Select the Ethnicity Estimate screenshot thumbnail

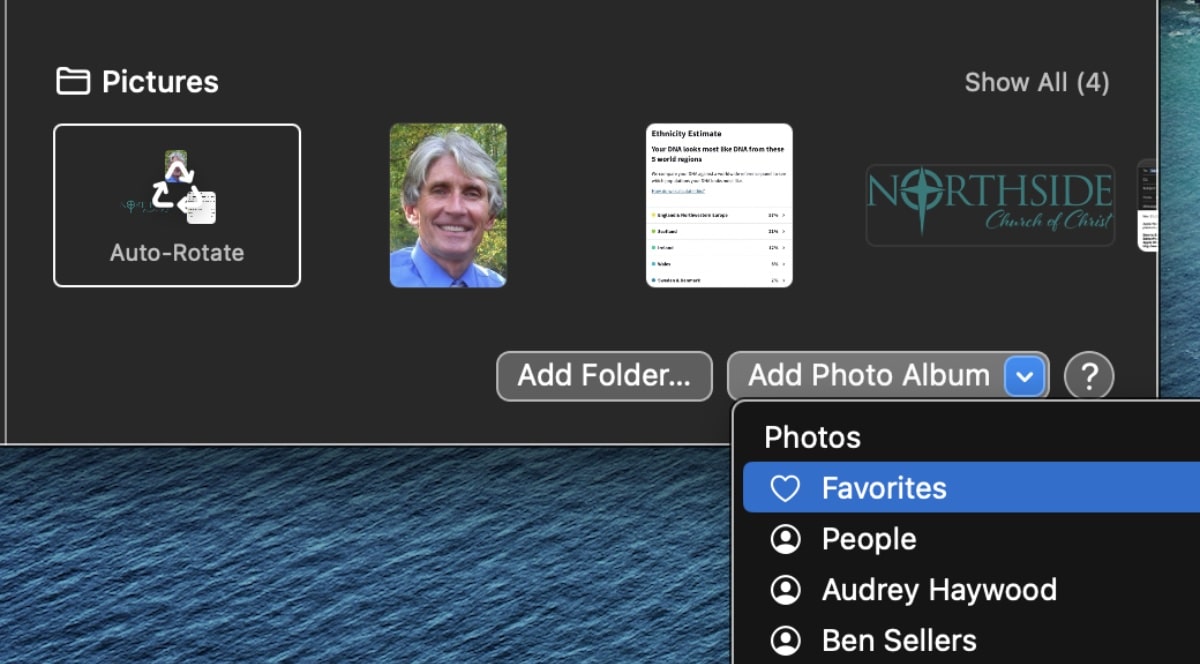click(719, 205)
